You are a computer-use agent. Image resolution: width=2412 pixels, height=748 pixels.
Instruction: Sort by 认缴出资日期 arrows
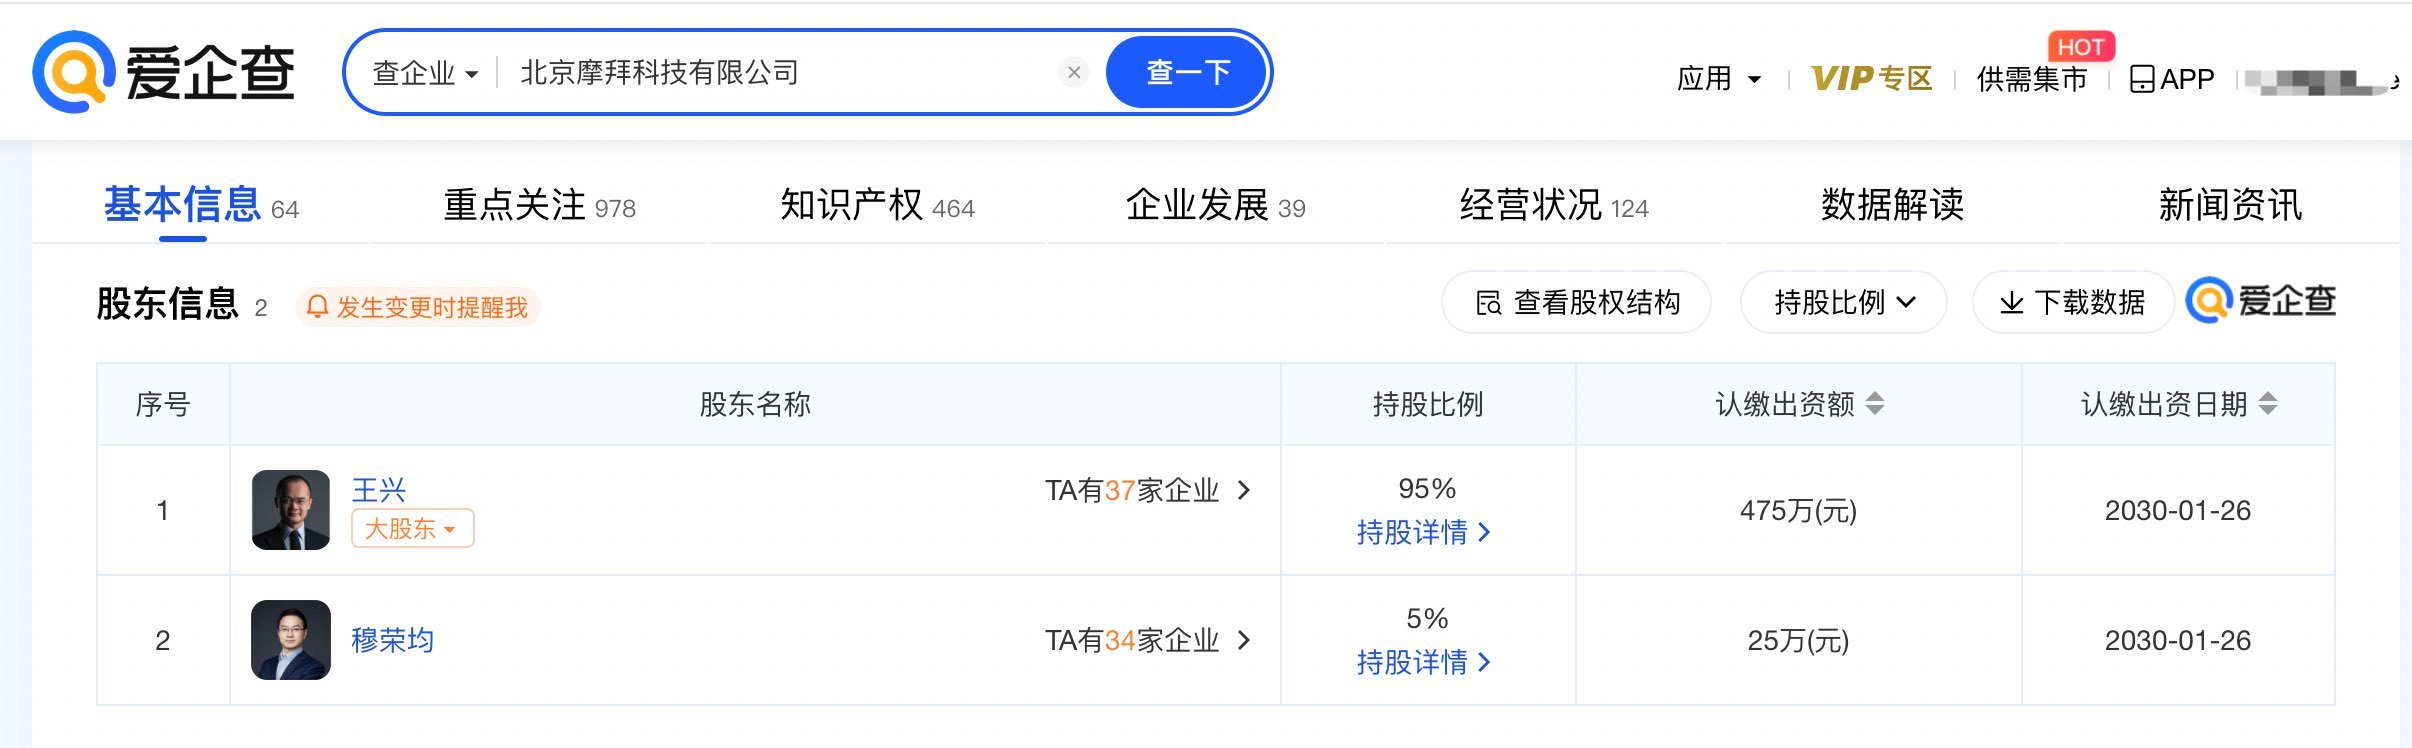tap(2268, 404)
